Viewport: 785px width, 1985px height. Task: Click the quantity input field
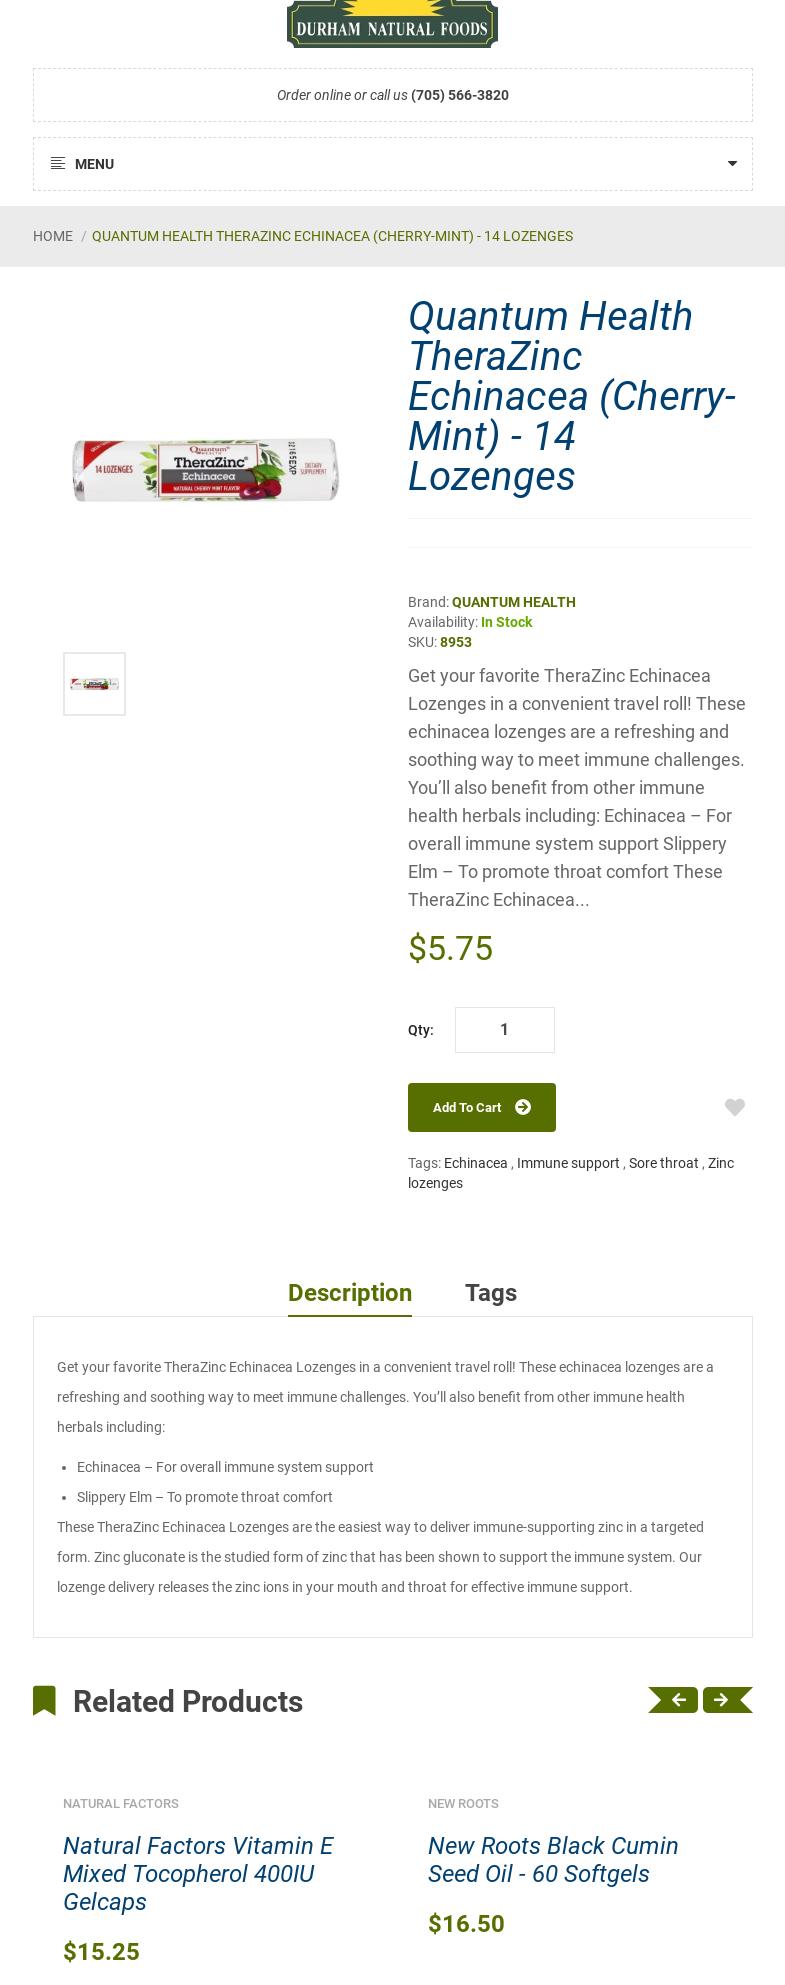504,1030
